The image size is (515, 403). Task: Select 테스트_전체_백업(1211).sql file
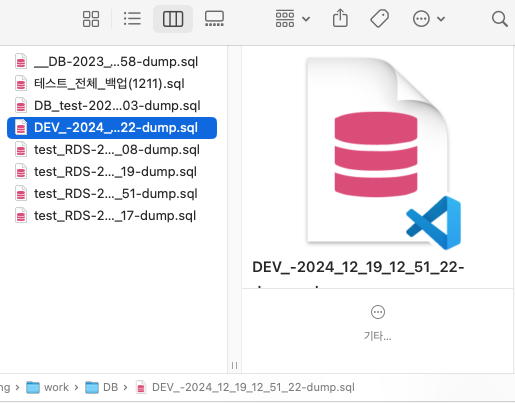[x=112, y=84]
